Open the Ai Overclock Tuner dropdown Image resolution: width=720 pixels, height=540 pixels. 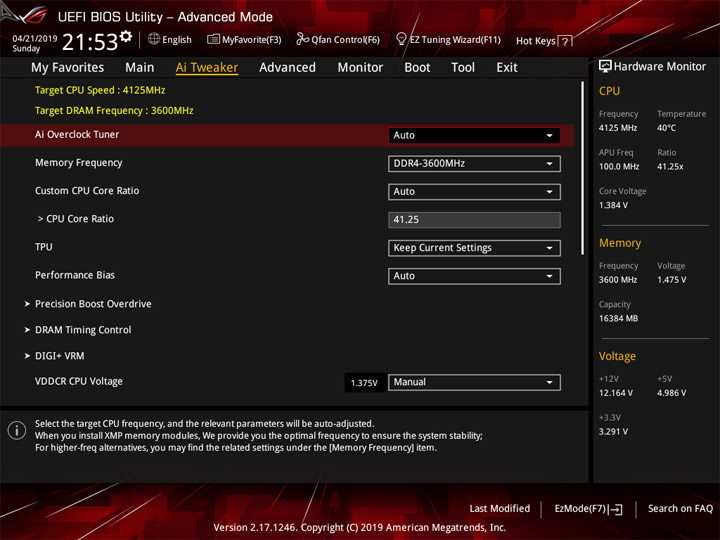point(474,135)
